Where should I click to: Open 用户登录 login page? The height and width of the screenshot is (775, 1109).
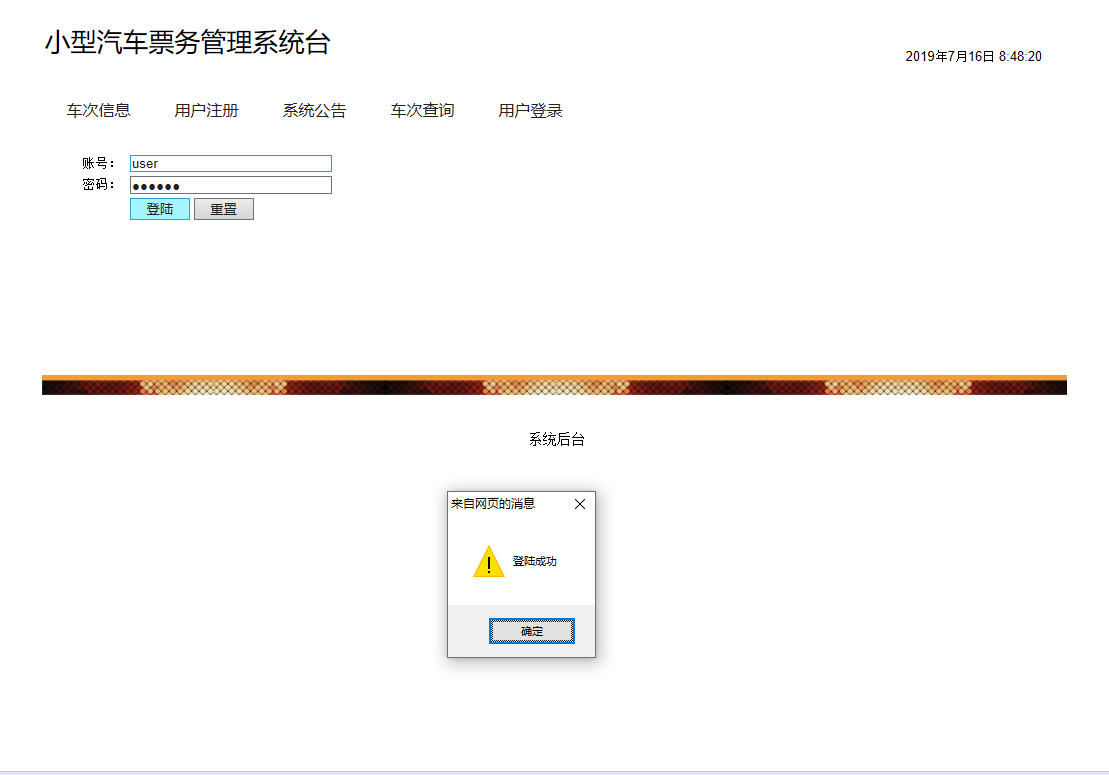[x=529, y=110]
